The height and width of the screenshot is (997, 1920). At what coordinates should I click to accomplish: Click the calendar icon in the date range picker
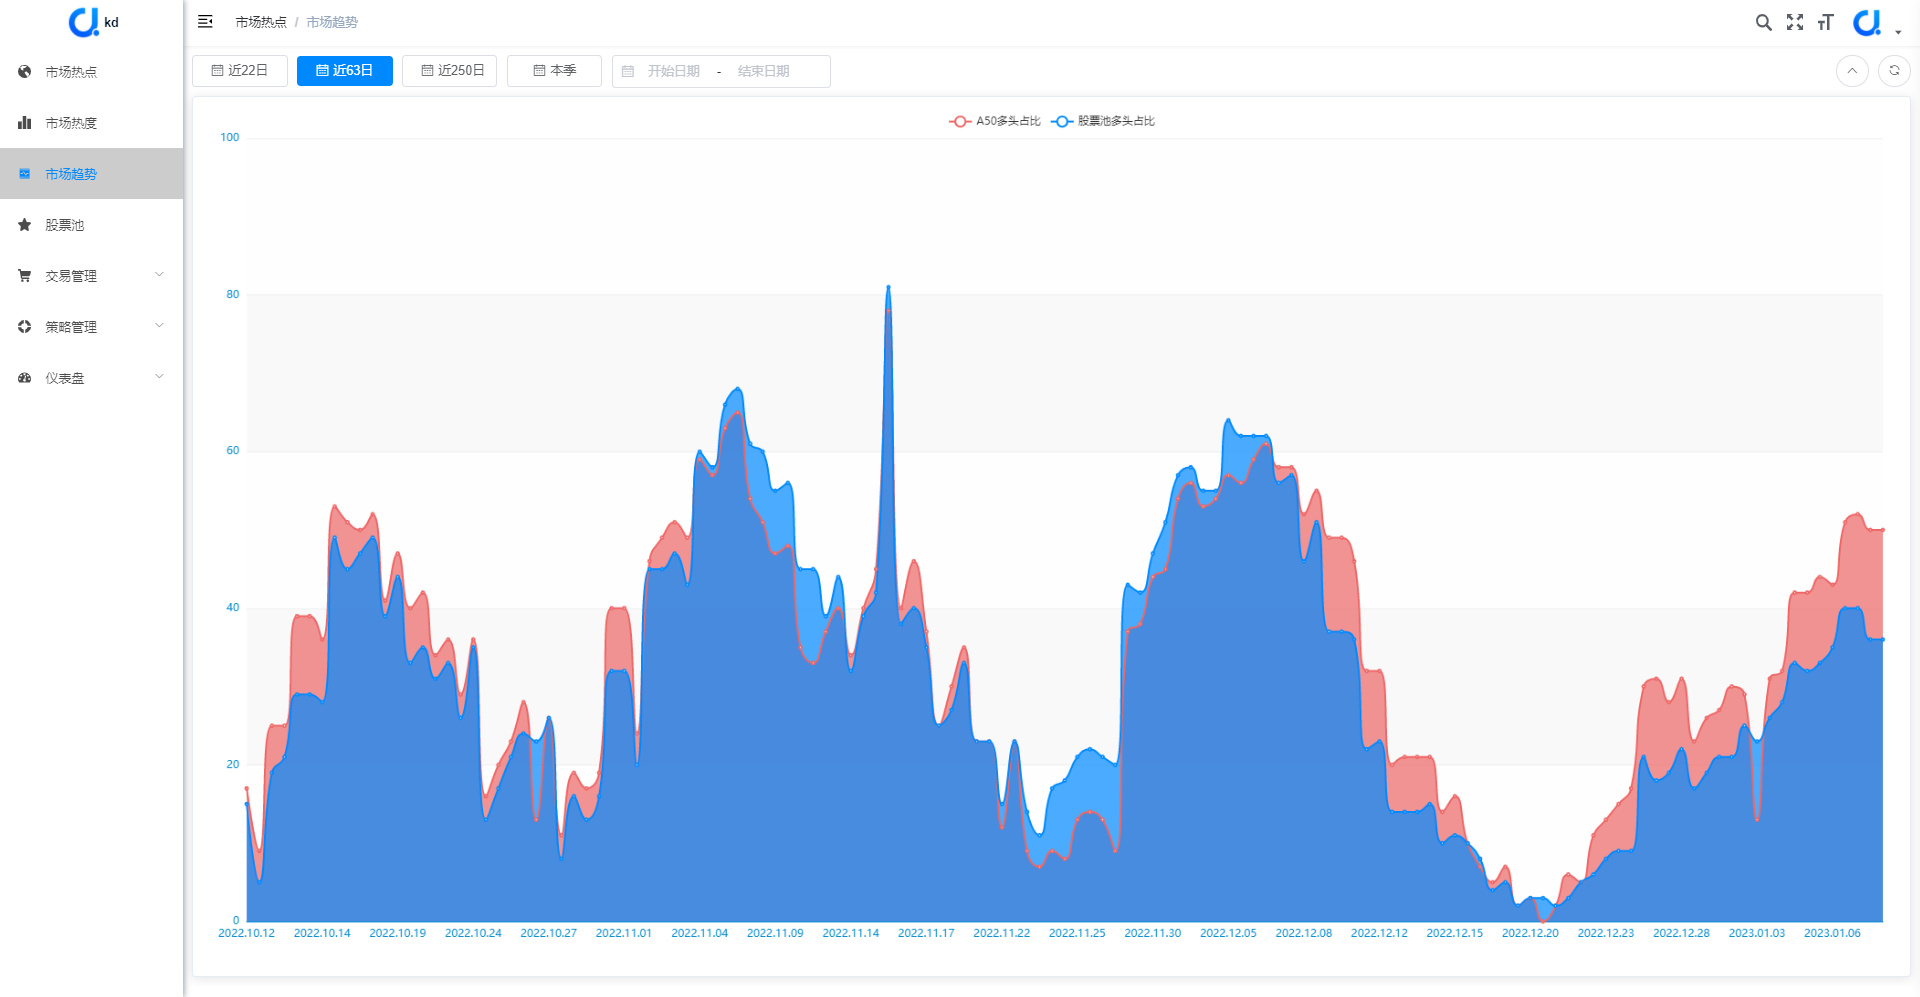pyautogui.click(x=628, y=71)
